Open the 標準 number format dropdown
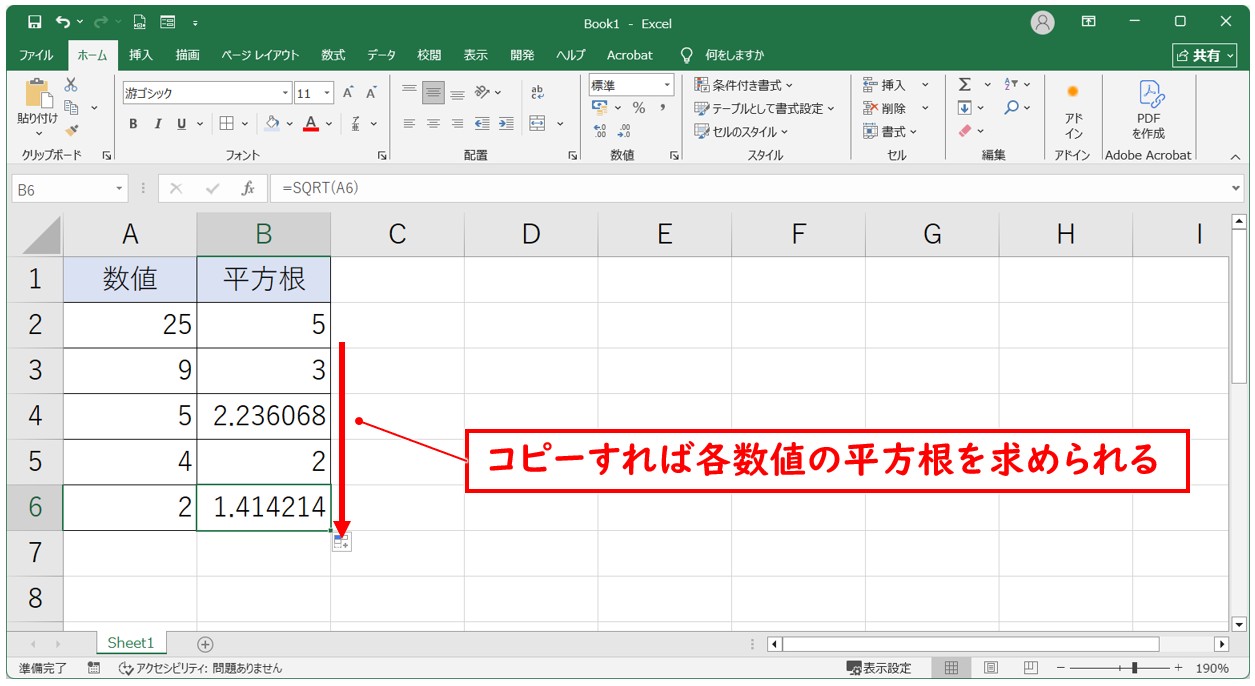The width and height of the screenshot is (1255, 686). coord(667,85)
